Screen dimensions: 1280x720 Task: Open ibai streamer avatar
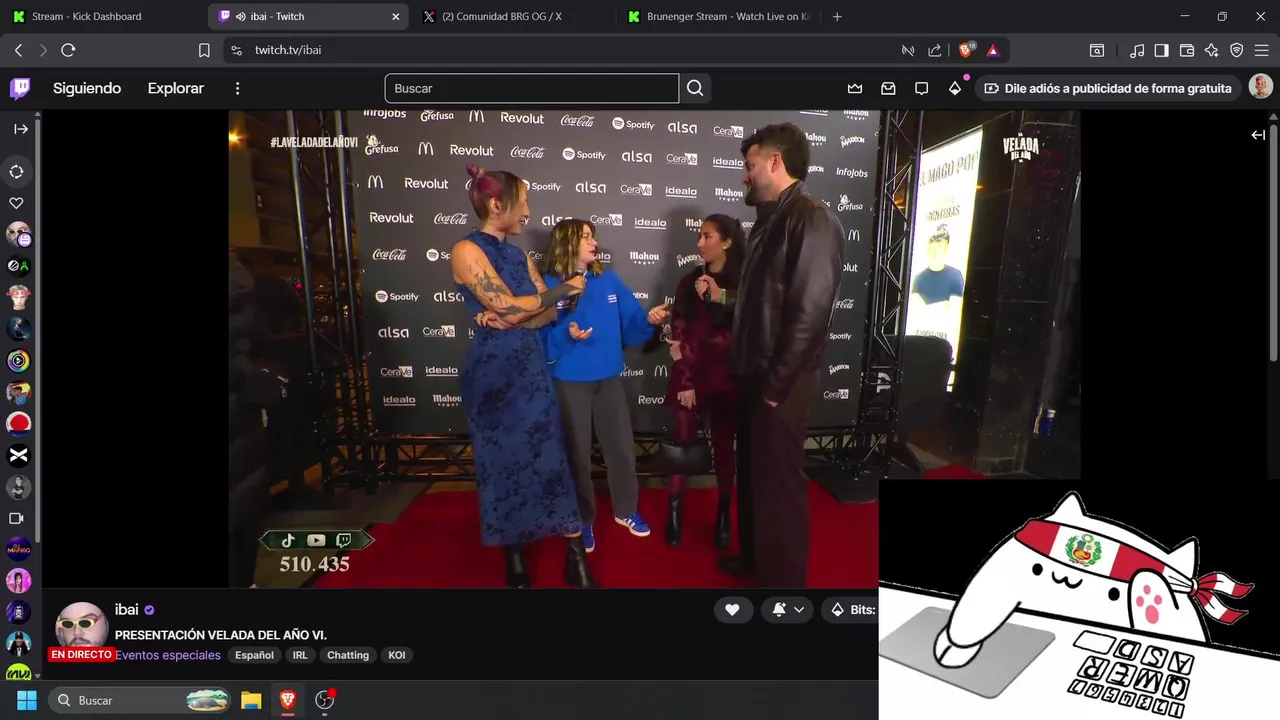[x=80, y=627]
